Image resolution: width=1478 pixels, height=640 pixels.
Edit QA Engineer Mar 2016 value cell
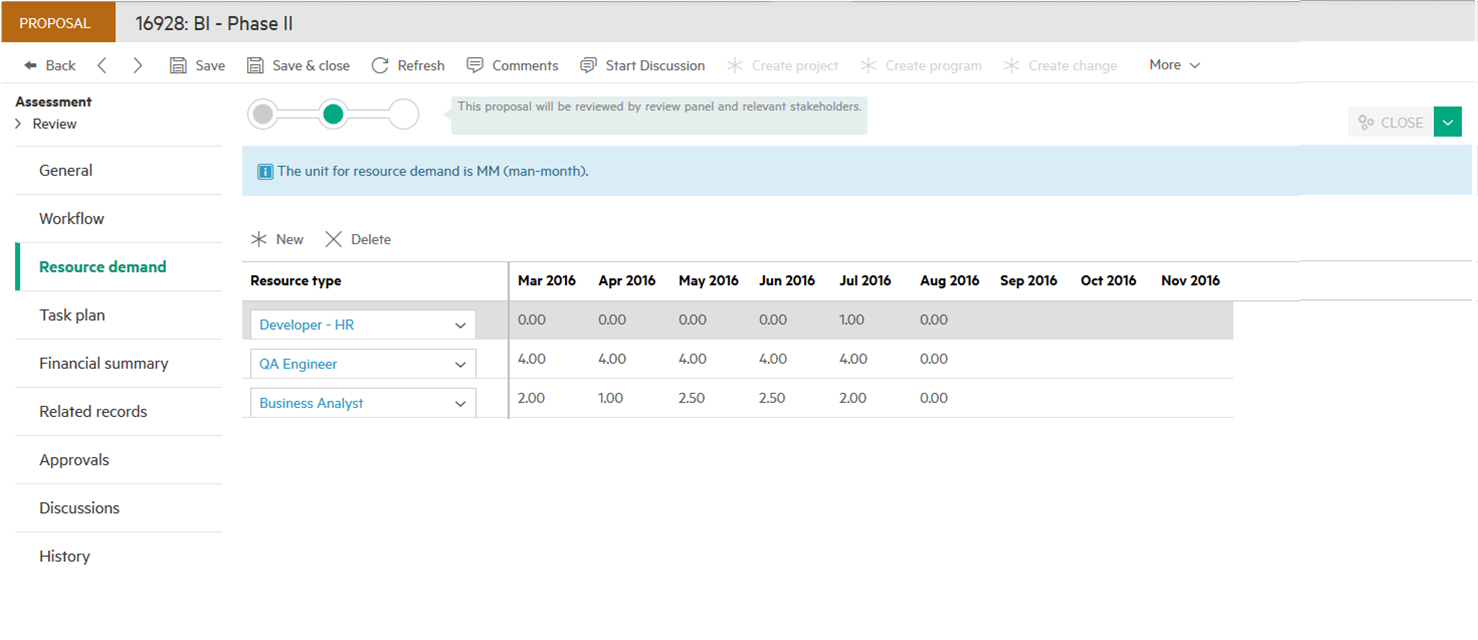point(531,359)
